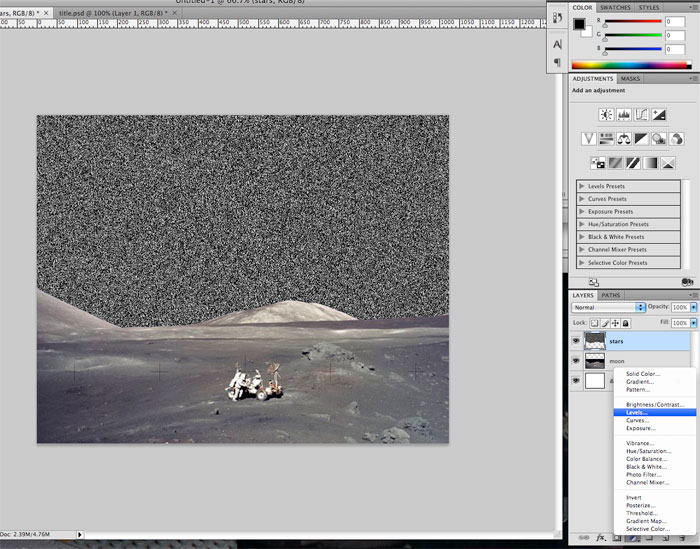Click the Curves adjustment icon
The image size is (700, 549).
[640, 115]
